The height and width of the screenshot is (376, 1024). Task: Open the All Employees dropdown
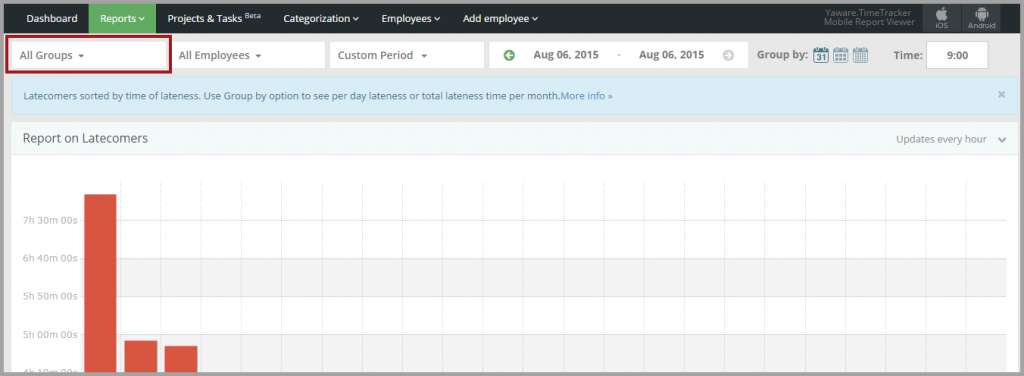pos(248,55)
